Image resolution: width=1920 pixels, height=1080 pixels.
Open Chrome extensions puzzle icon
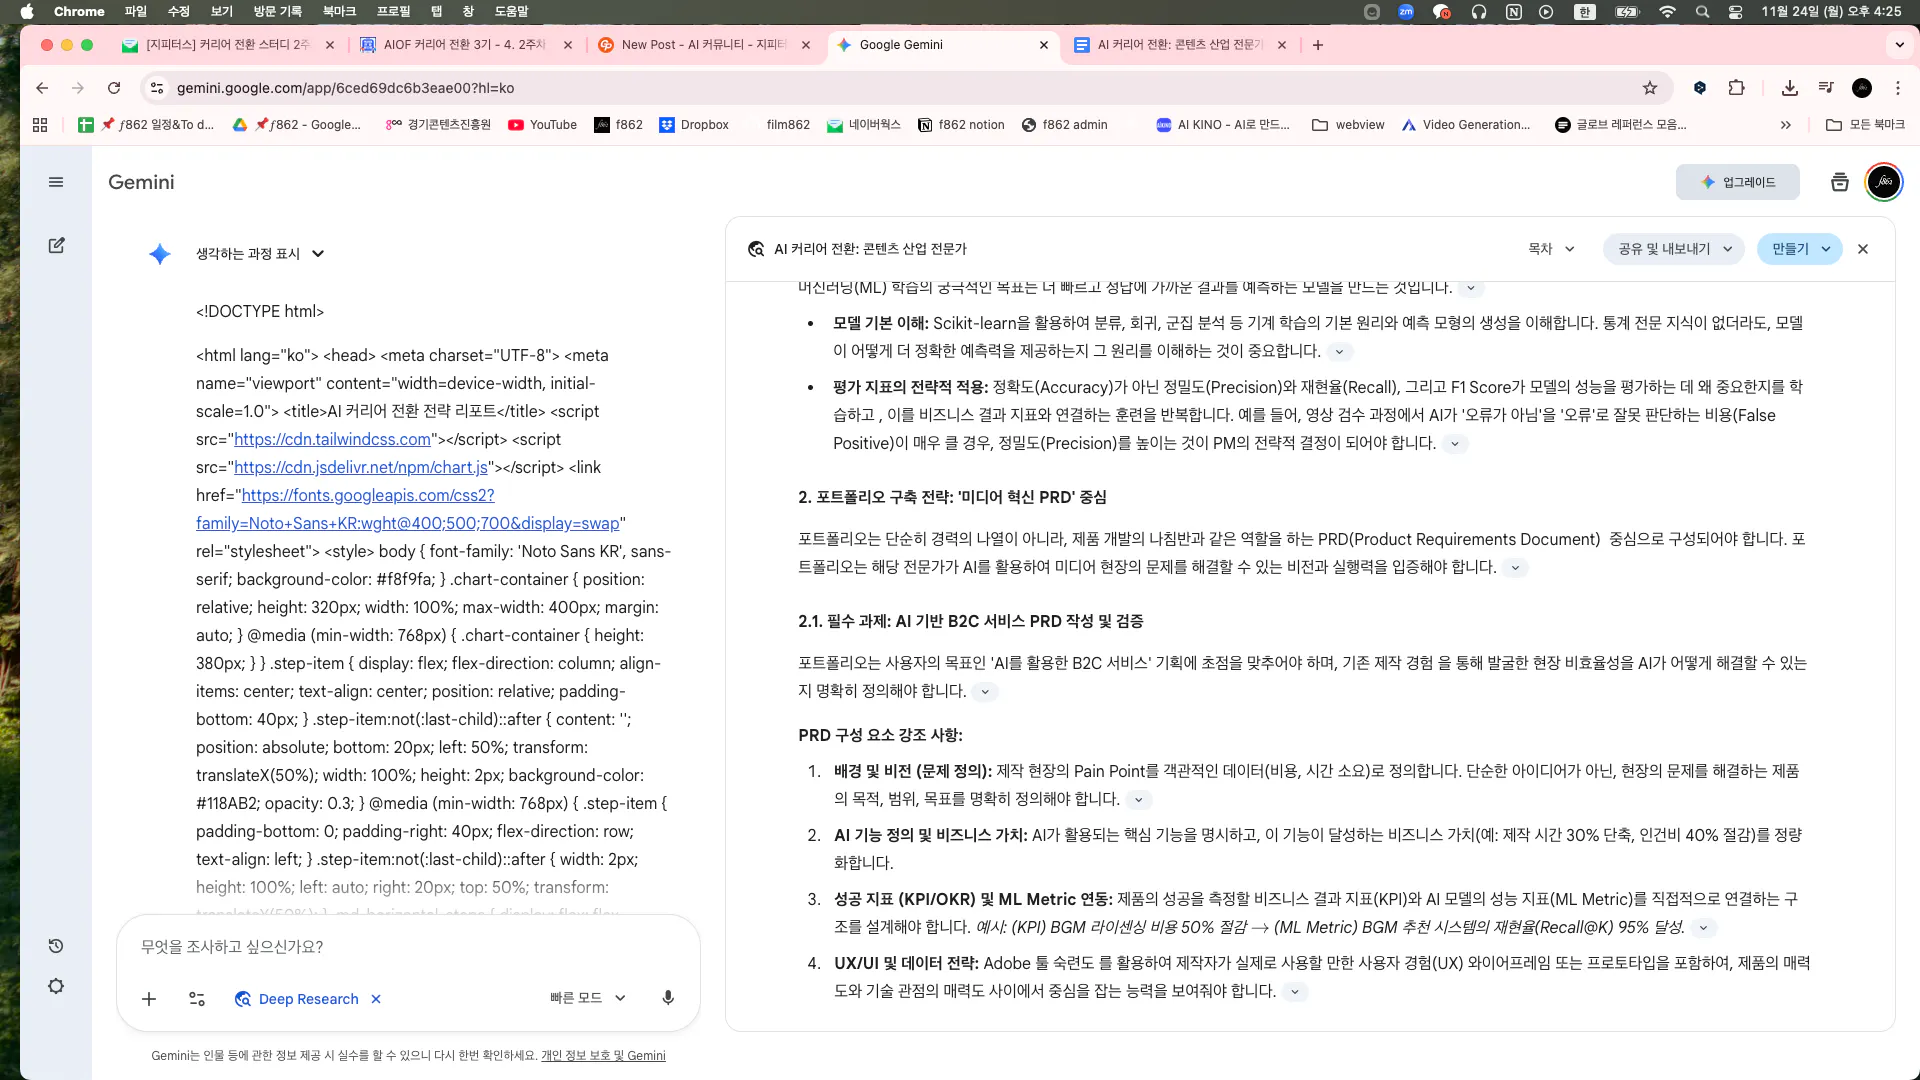[x=1737, y=88]
